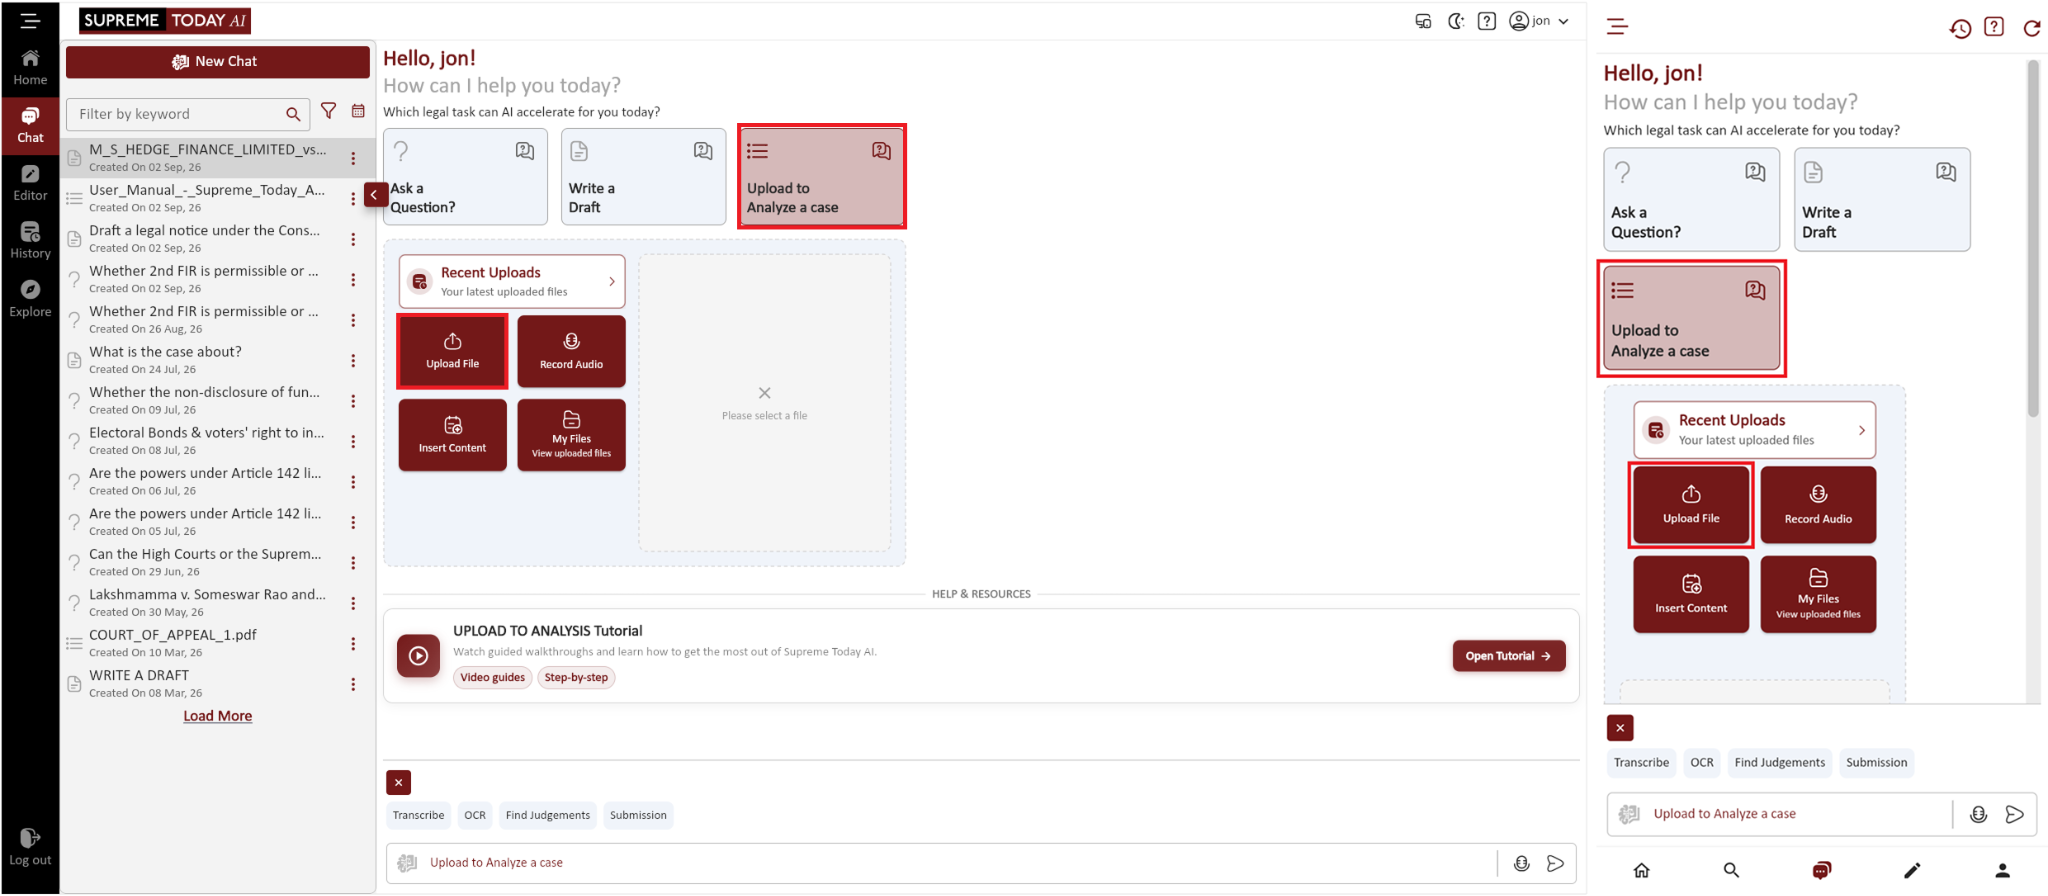Select Upload to Analyze a case card in main panel

coord(821,176)
